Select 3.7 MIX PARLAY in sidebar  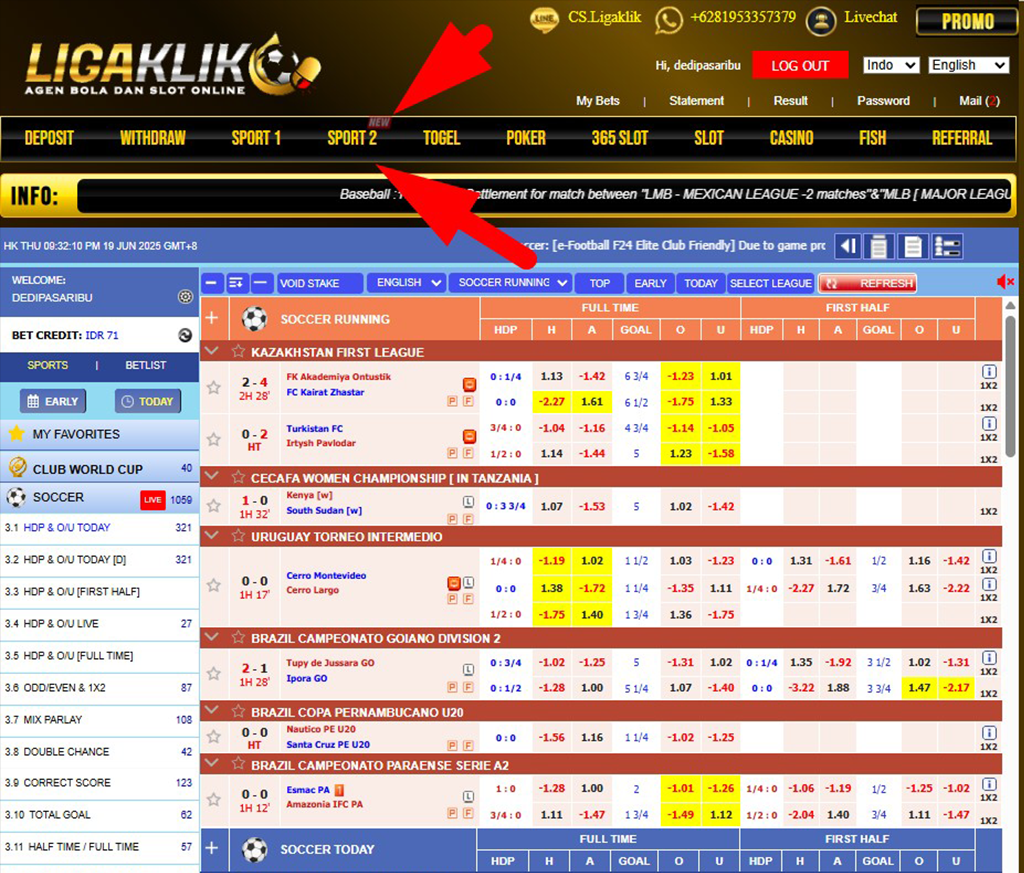[x=99, y=720]
